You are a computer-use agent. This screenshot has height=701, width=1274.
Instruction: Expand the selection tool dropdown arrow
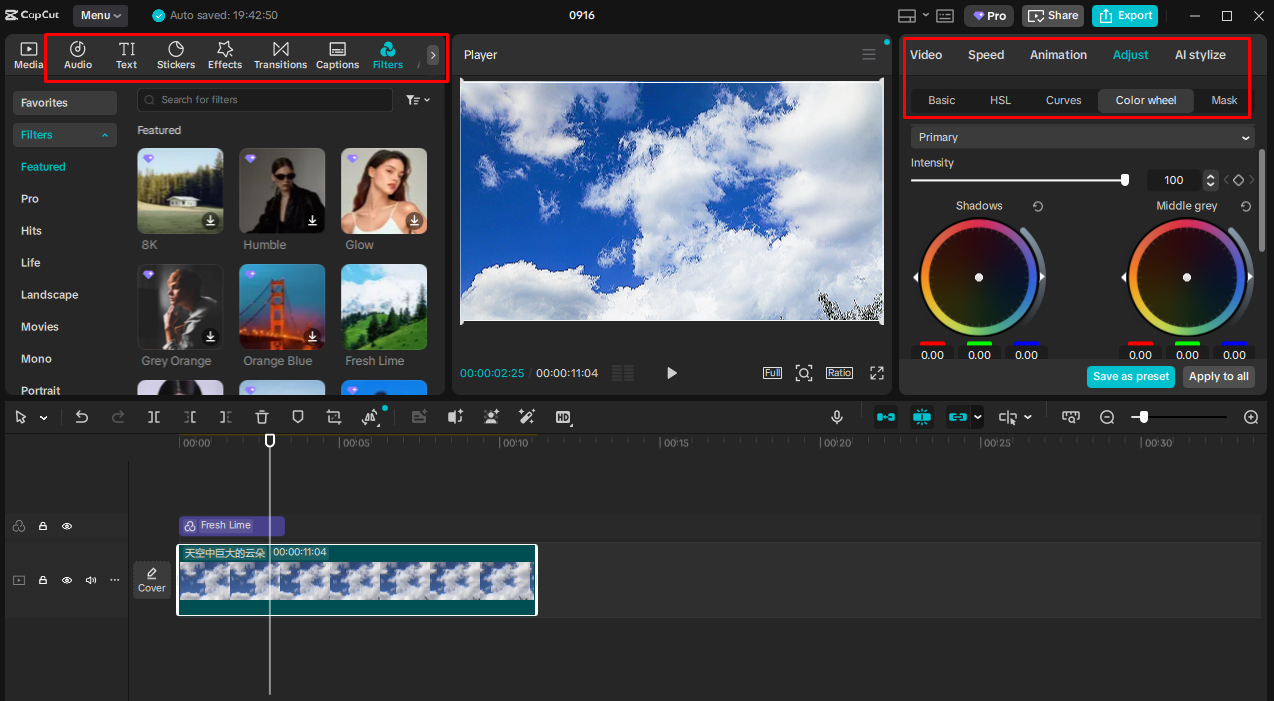(44, 417)
